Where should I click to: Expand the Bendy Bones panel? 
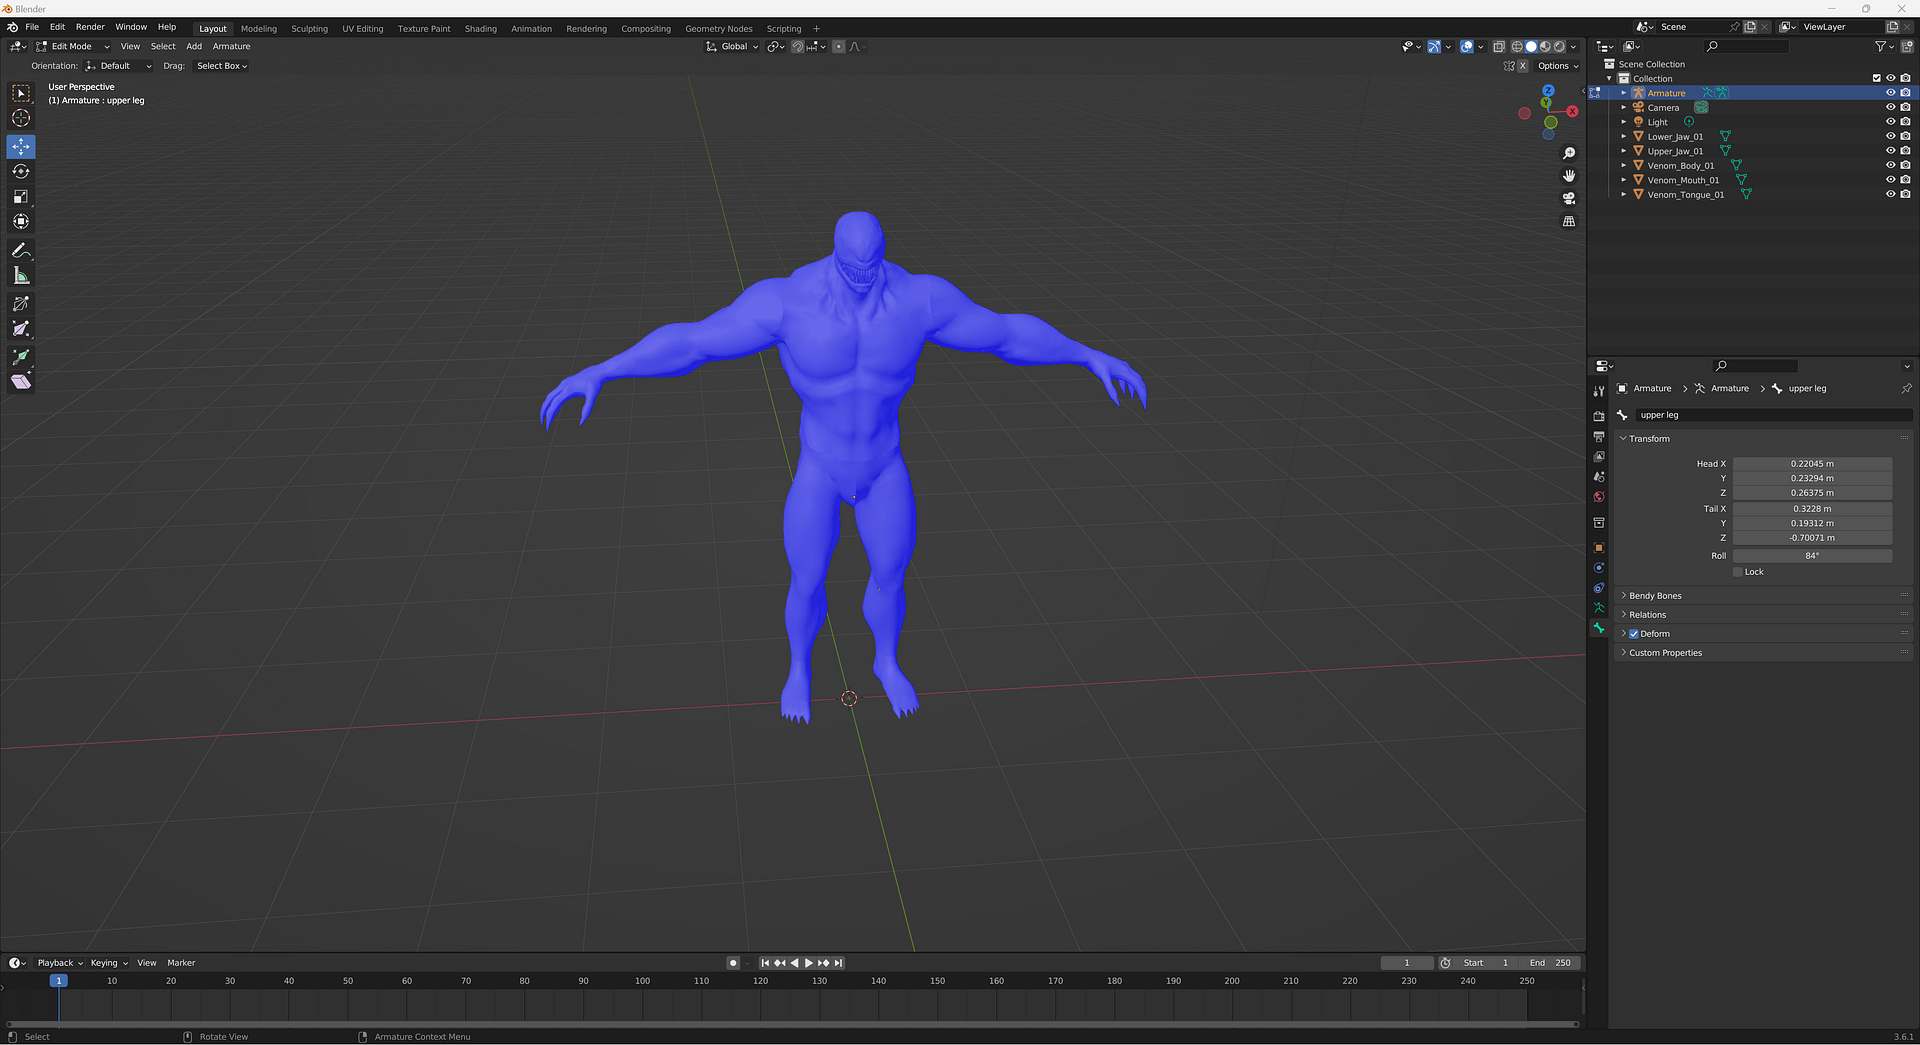click(x=1655, y=596)
